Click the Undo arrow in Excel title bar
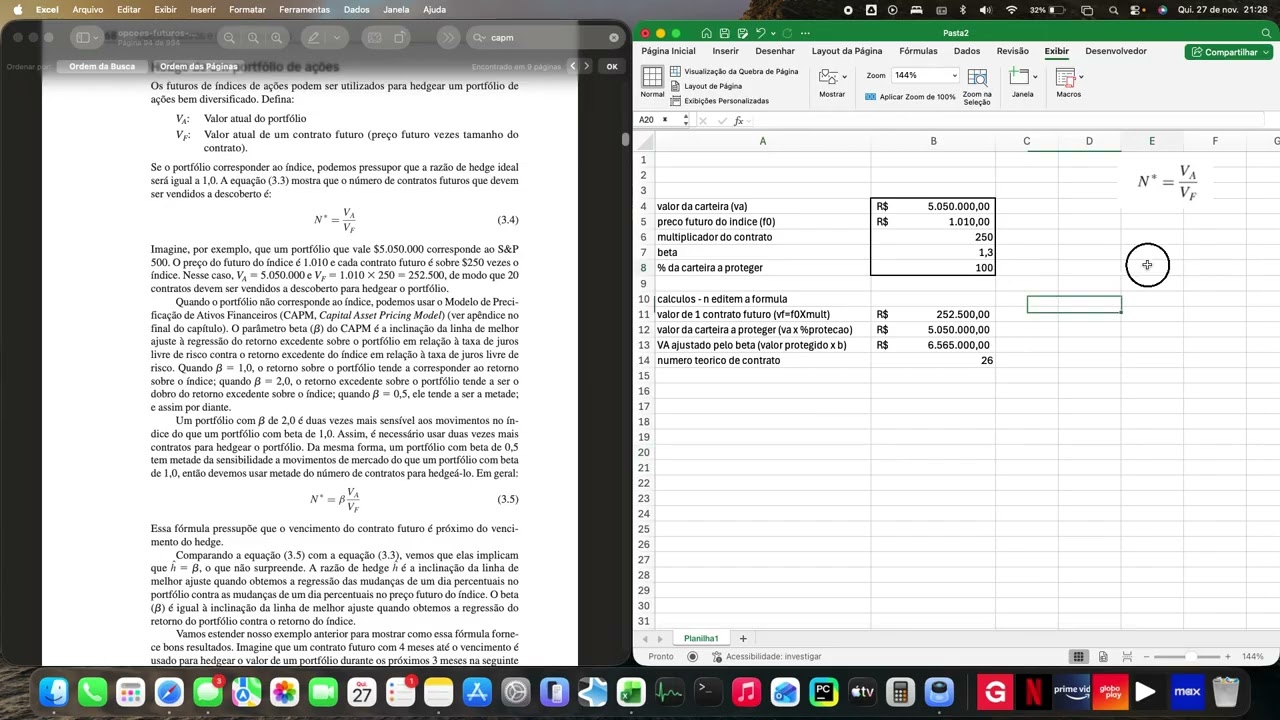This screenshot has width=1280, height=720. click(x=760, y=33)
